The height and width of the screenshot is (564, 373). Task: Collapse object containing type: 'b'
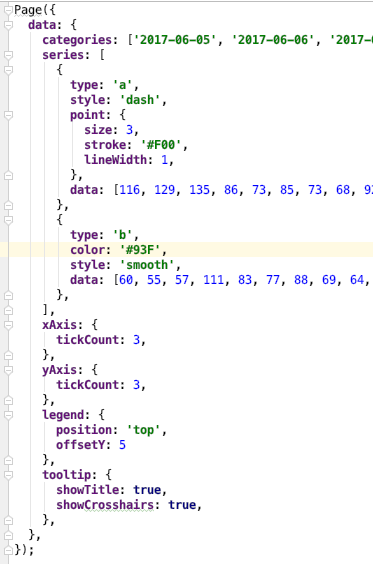coord(8,220)
